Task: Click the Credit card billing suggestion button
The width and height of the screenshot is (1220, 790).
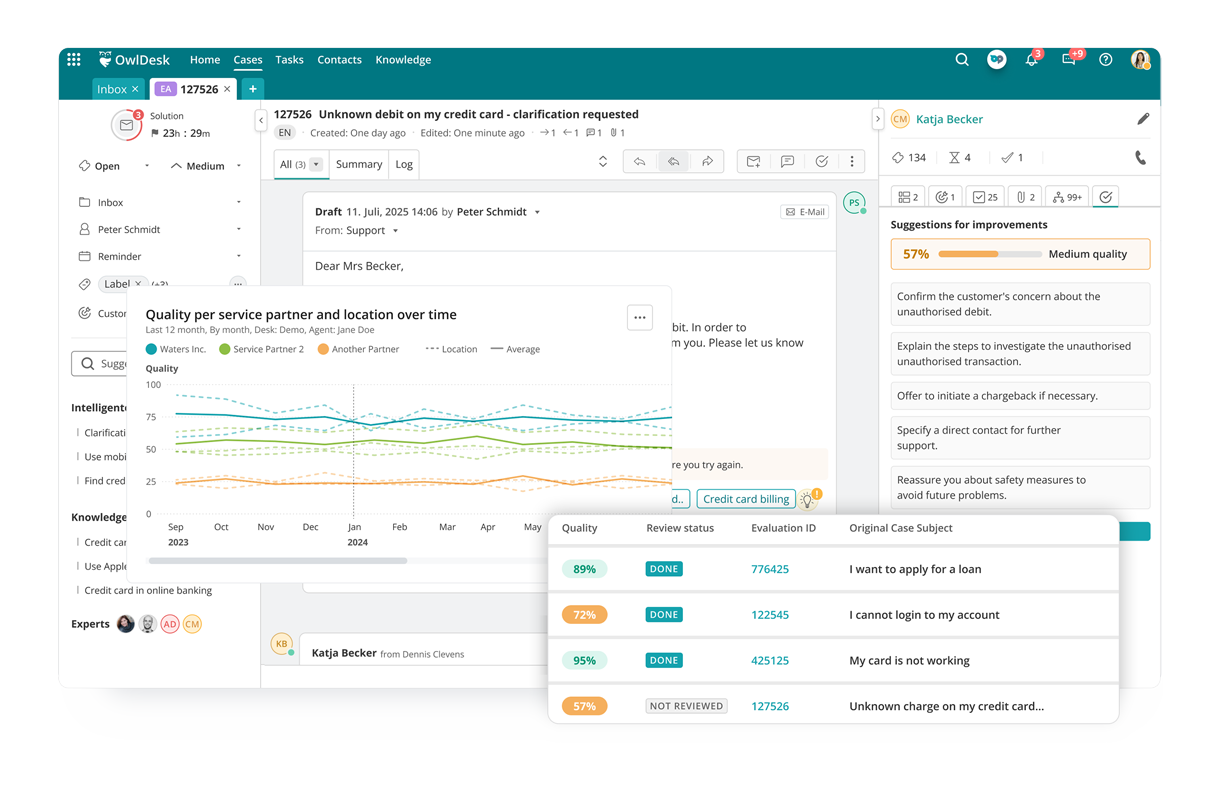Action: pos(745,499)
